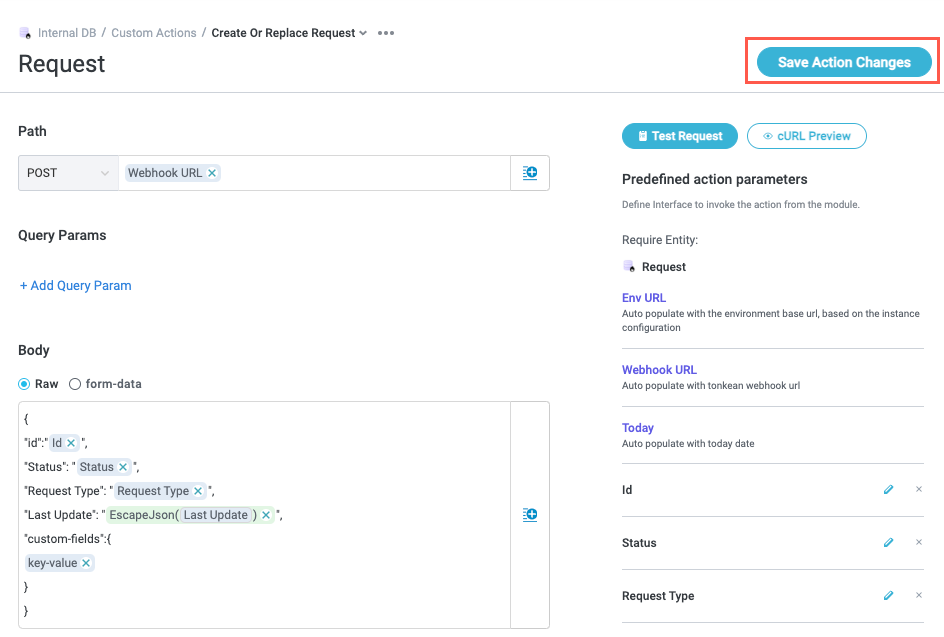Screen dimensions: 944x637
Task: Edit the Id parameter with pencil icon
Action: pyautogui.click(x=888, y=490)
